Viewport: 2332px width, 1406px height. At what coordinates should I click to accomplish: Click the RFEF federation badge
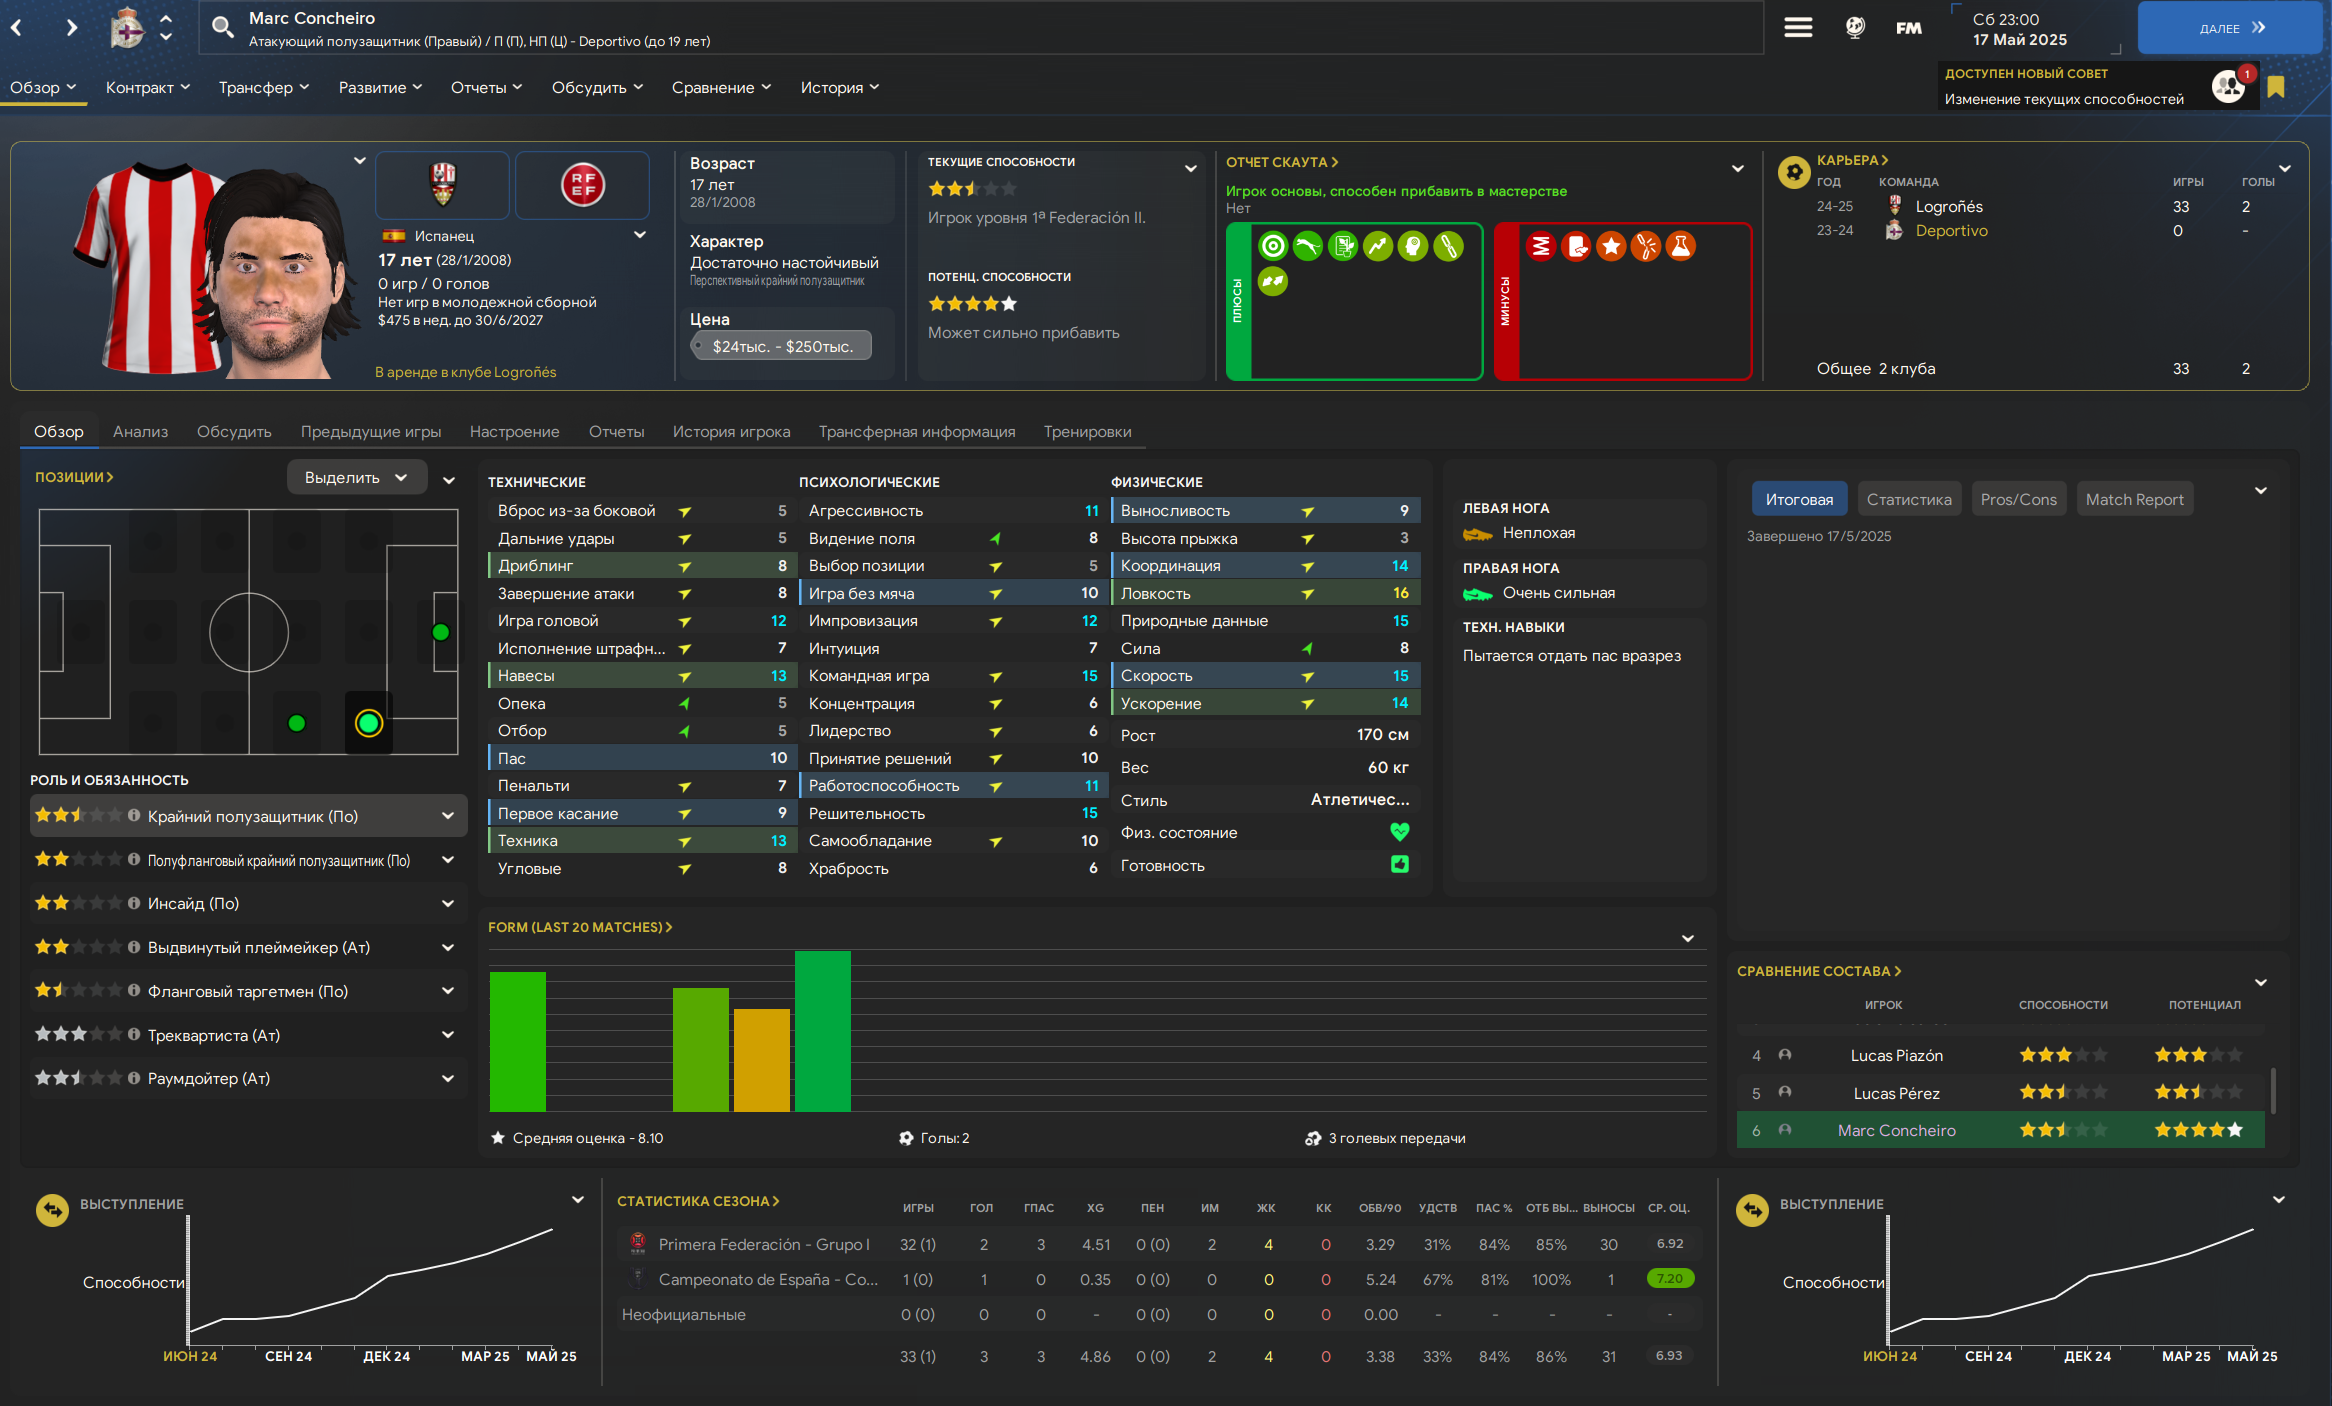[582, 185]
